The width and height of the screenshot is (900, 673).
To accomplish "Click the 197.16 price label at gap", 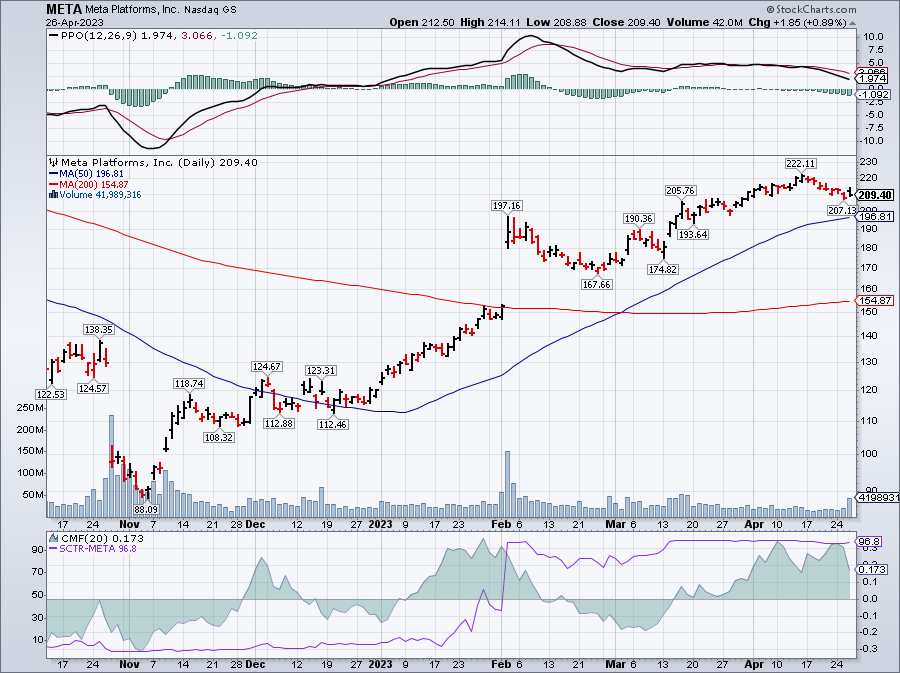I will pyautogui.click(x=507, y=205).
